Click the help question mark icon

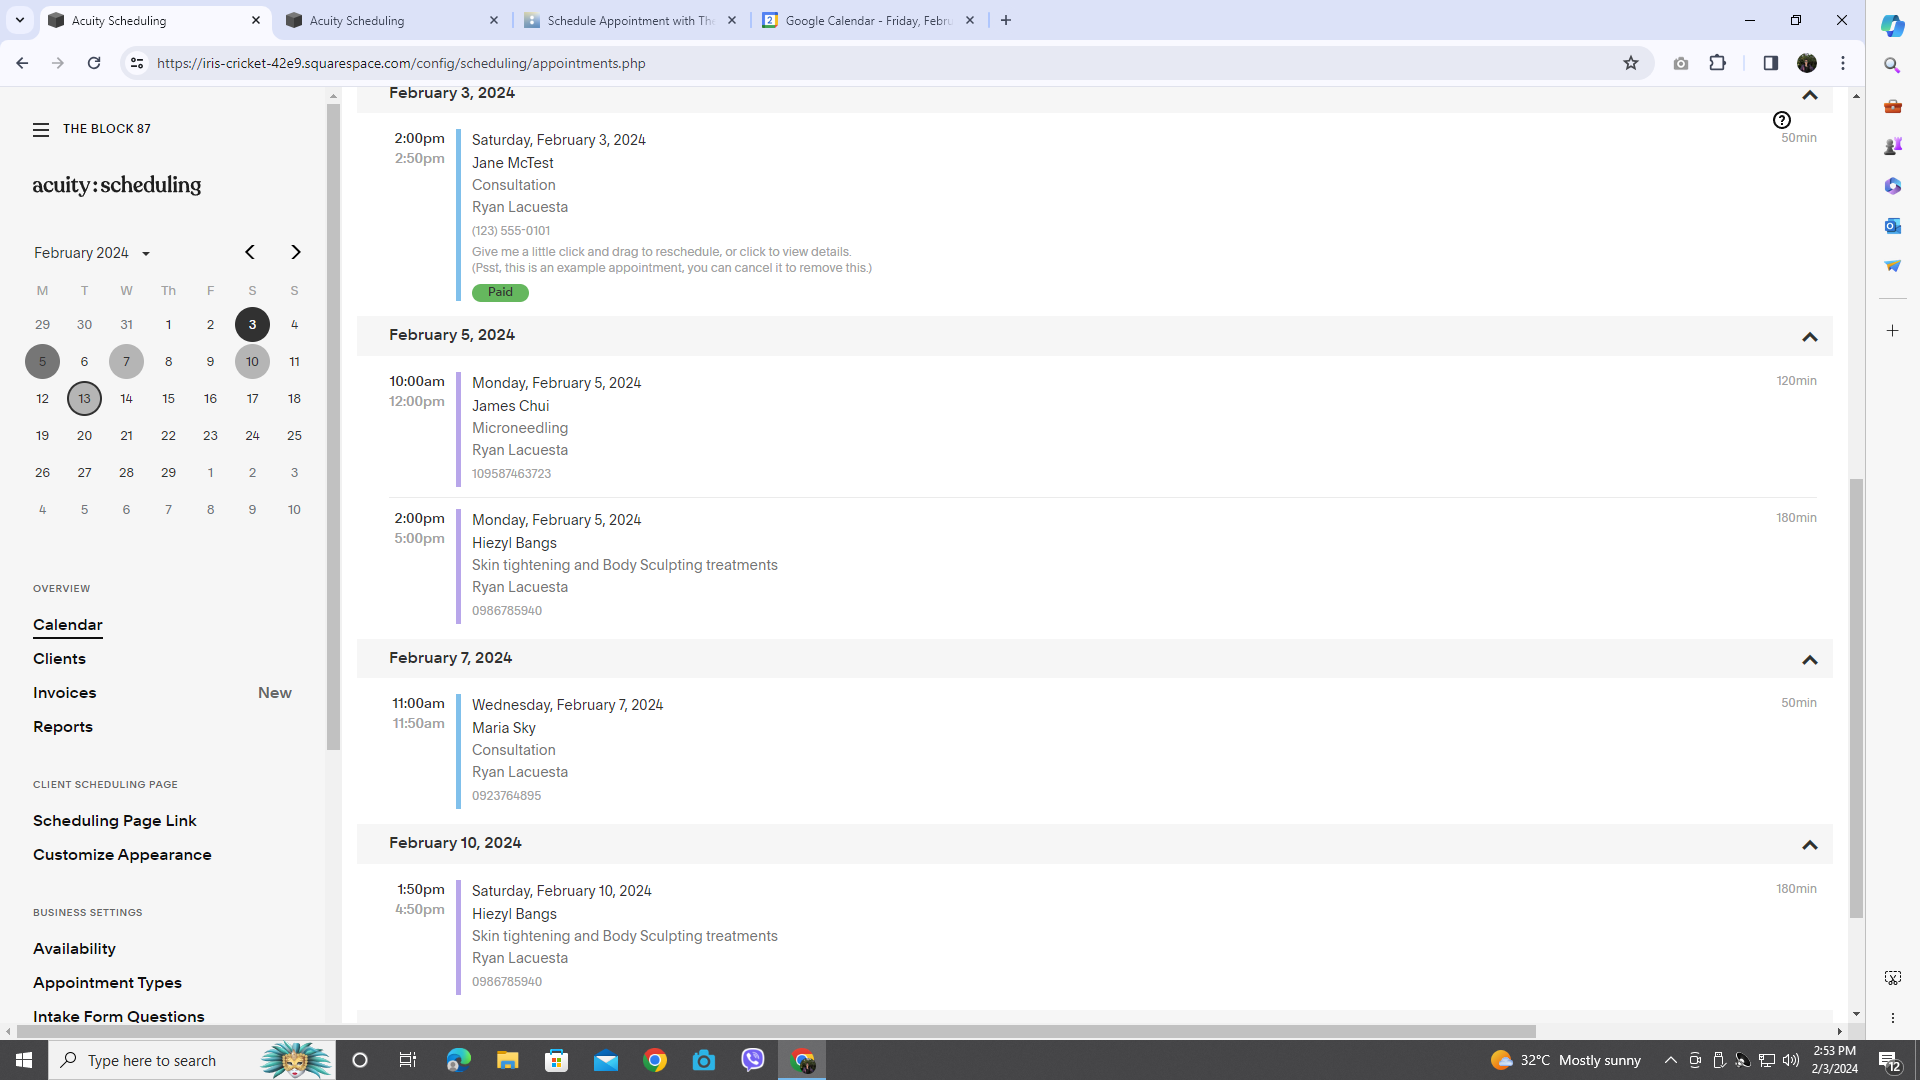click(x=1781, y=120)
